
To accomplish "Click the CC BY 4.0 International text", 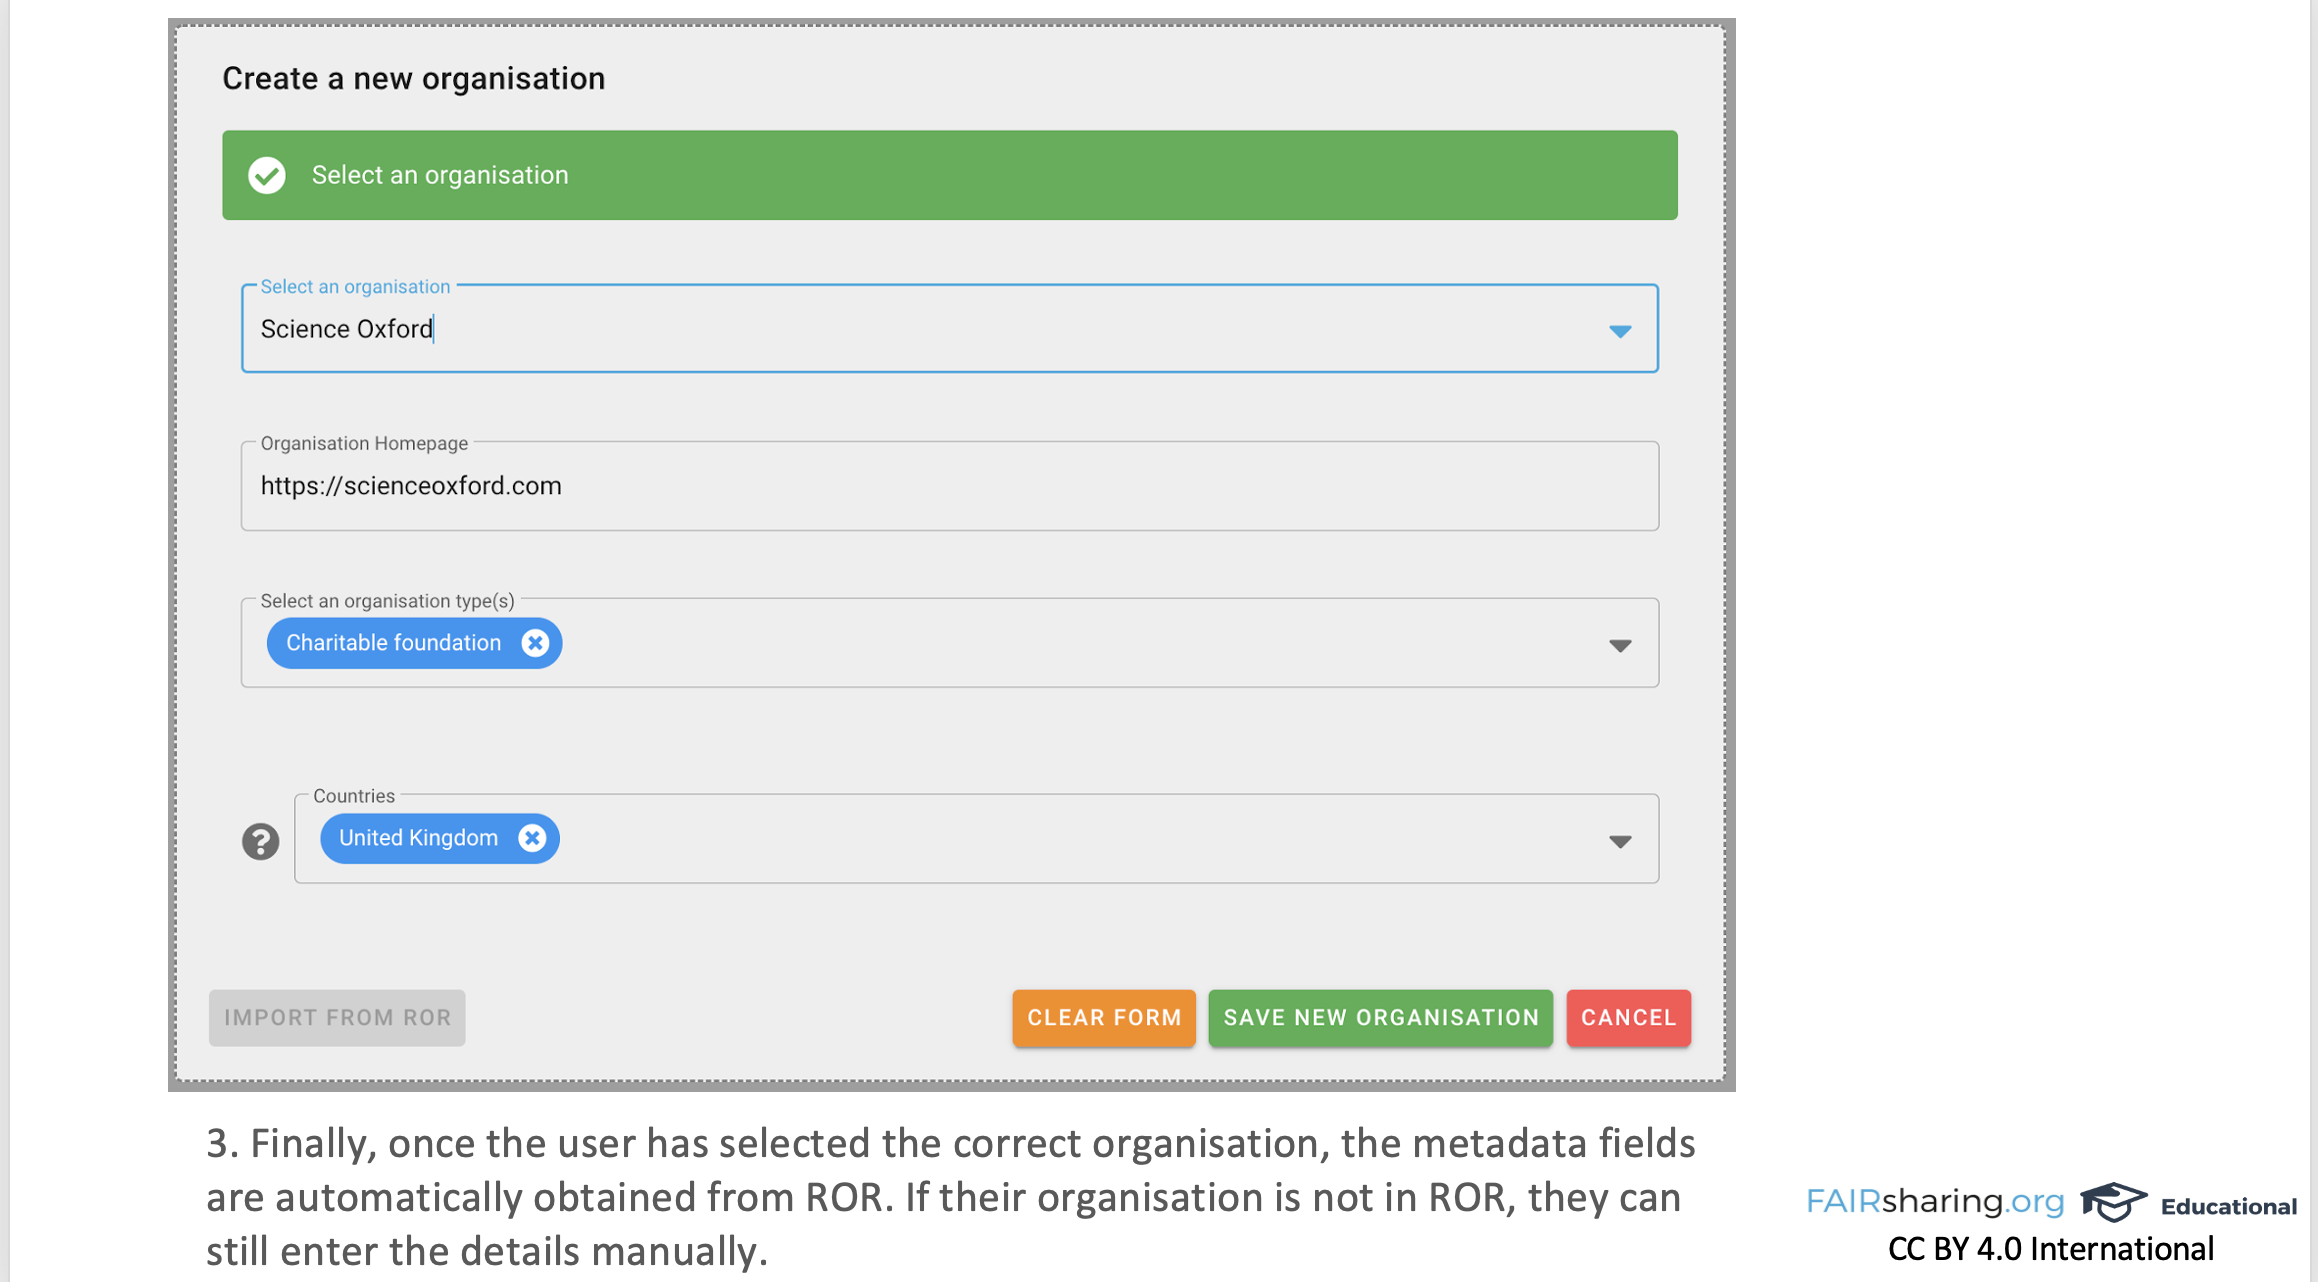I will (2050, 1249).
